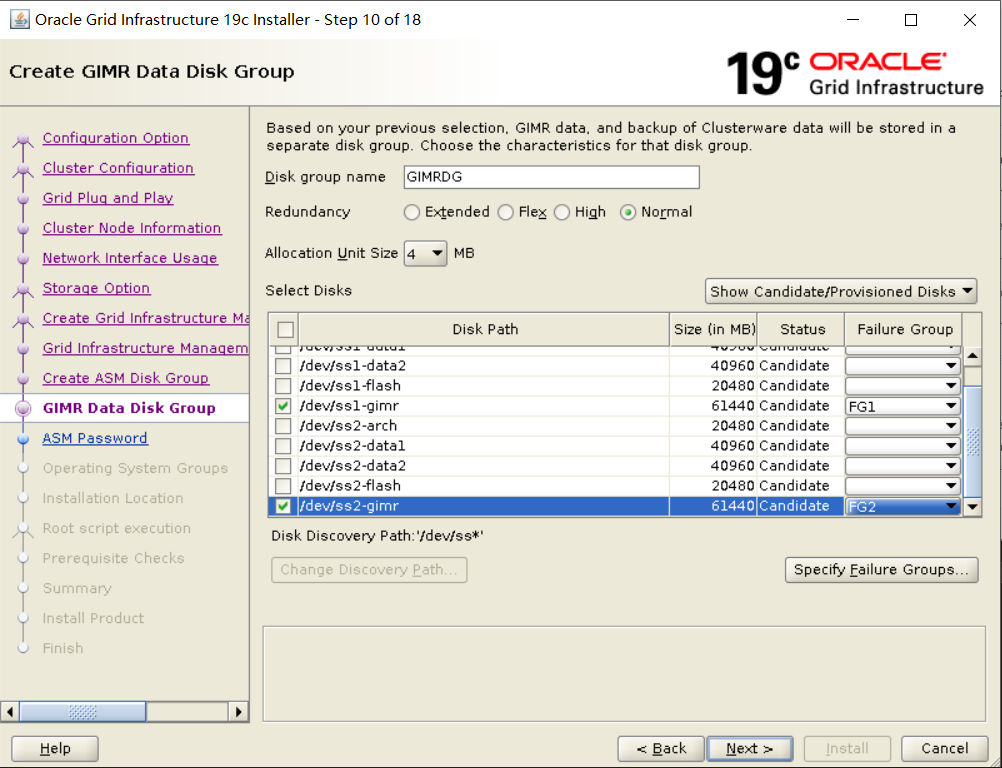The image size is (1002, 768).
Task: Click the Help button
Action: click(x=55, y=749)
